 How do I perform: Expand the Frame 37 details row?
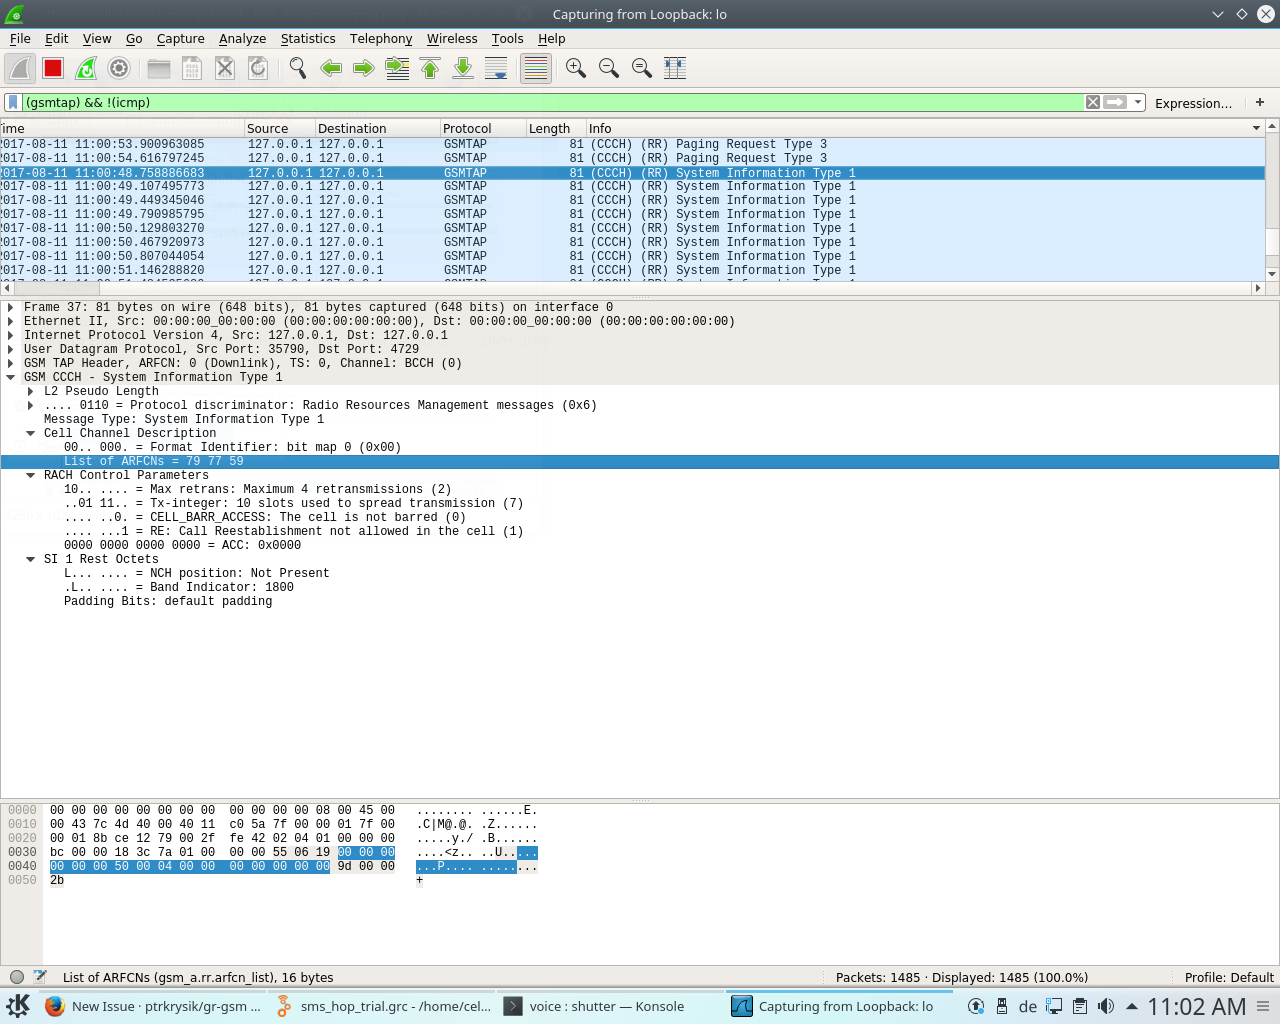click(12, 307)
